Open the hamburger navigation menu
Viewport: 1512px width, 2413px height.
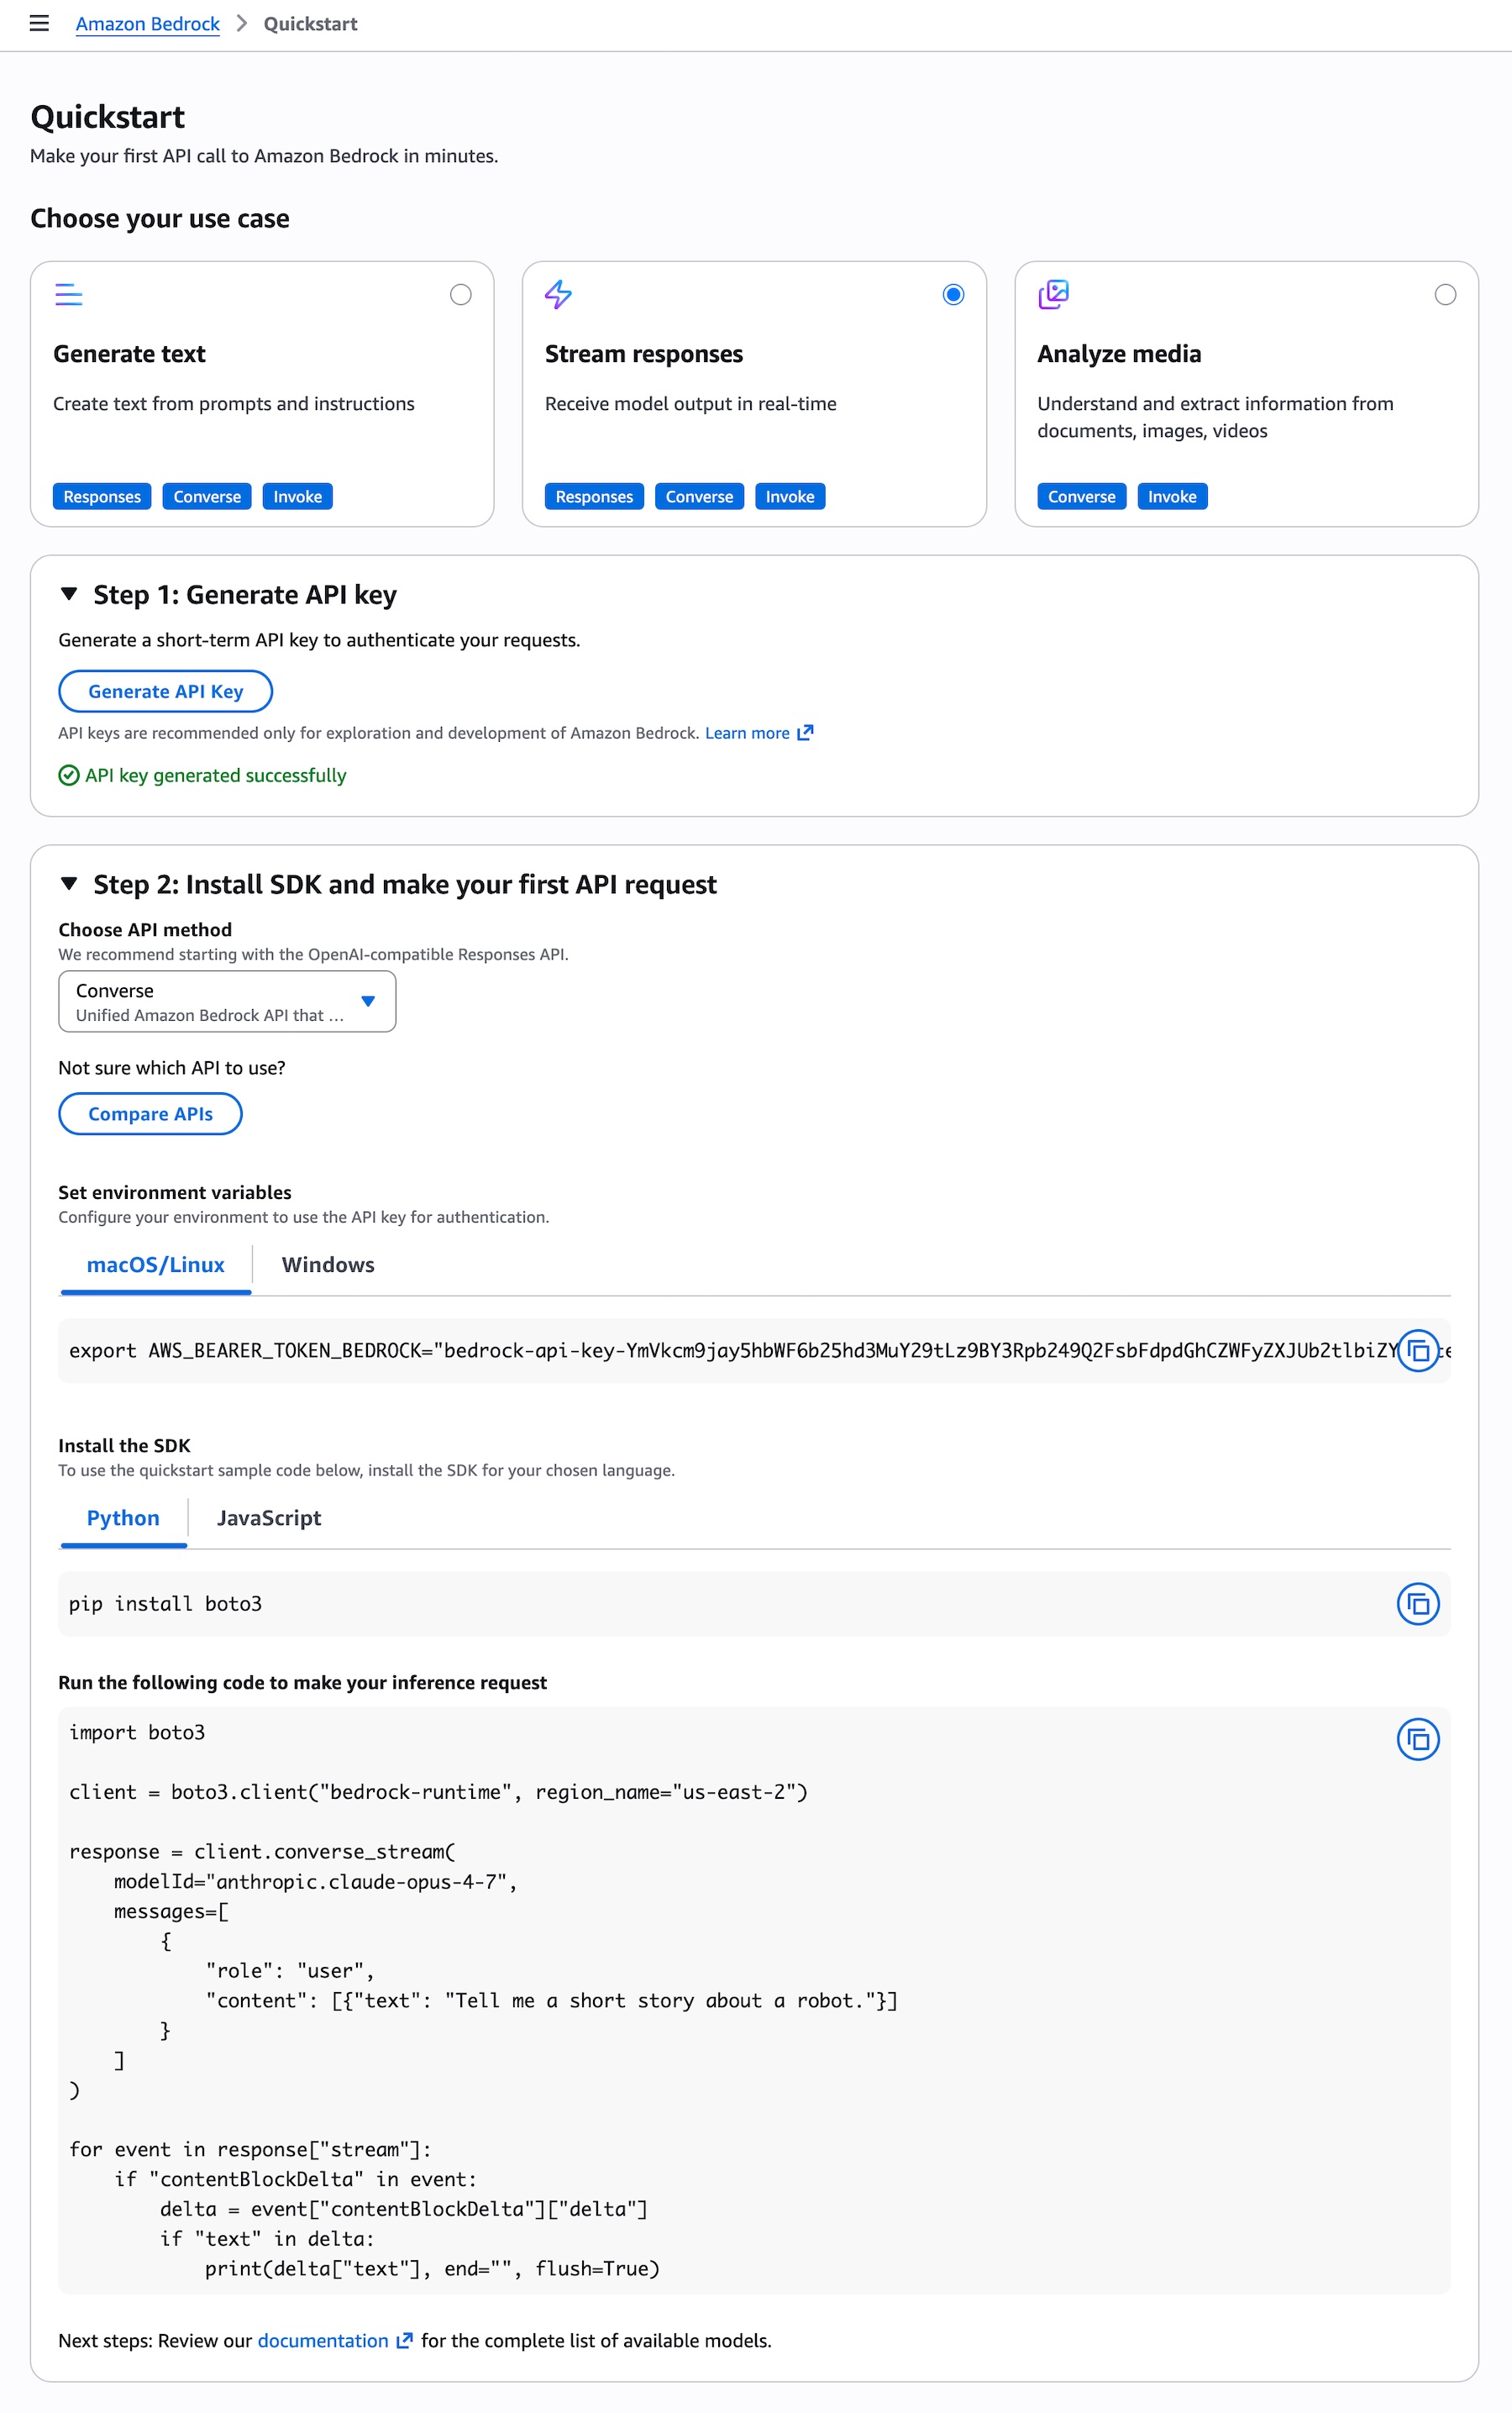coord(39,23)
